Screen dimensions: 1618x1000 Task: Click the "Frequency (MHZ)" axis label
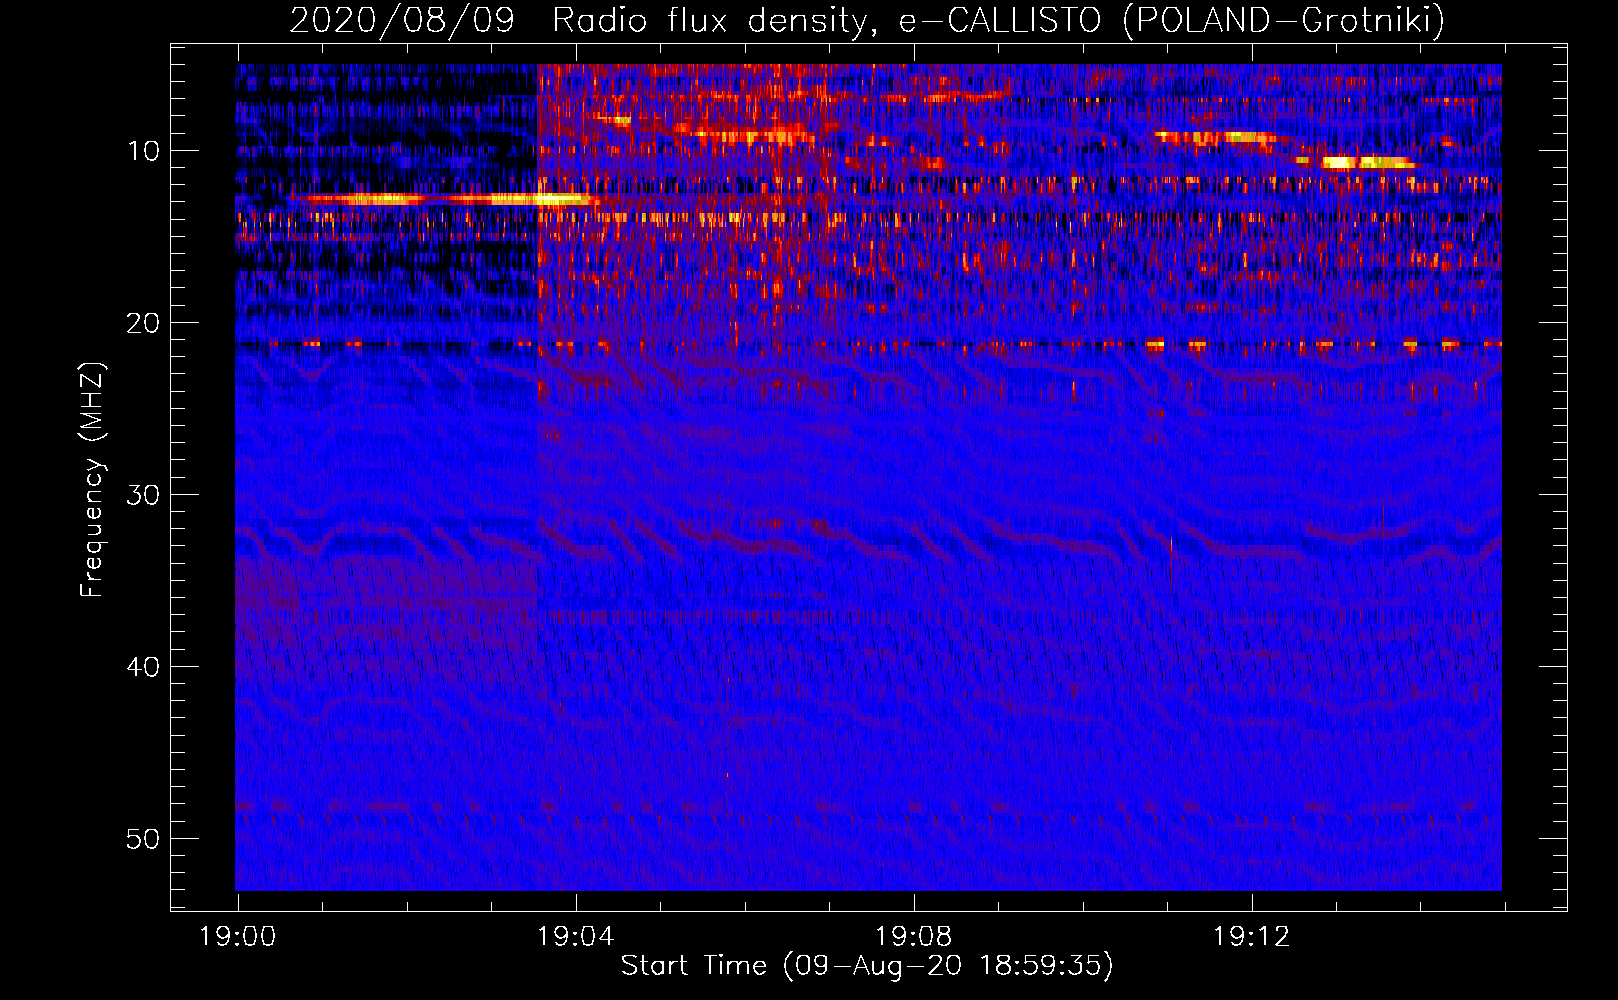coord(92,480)
